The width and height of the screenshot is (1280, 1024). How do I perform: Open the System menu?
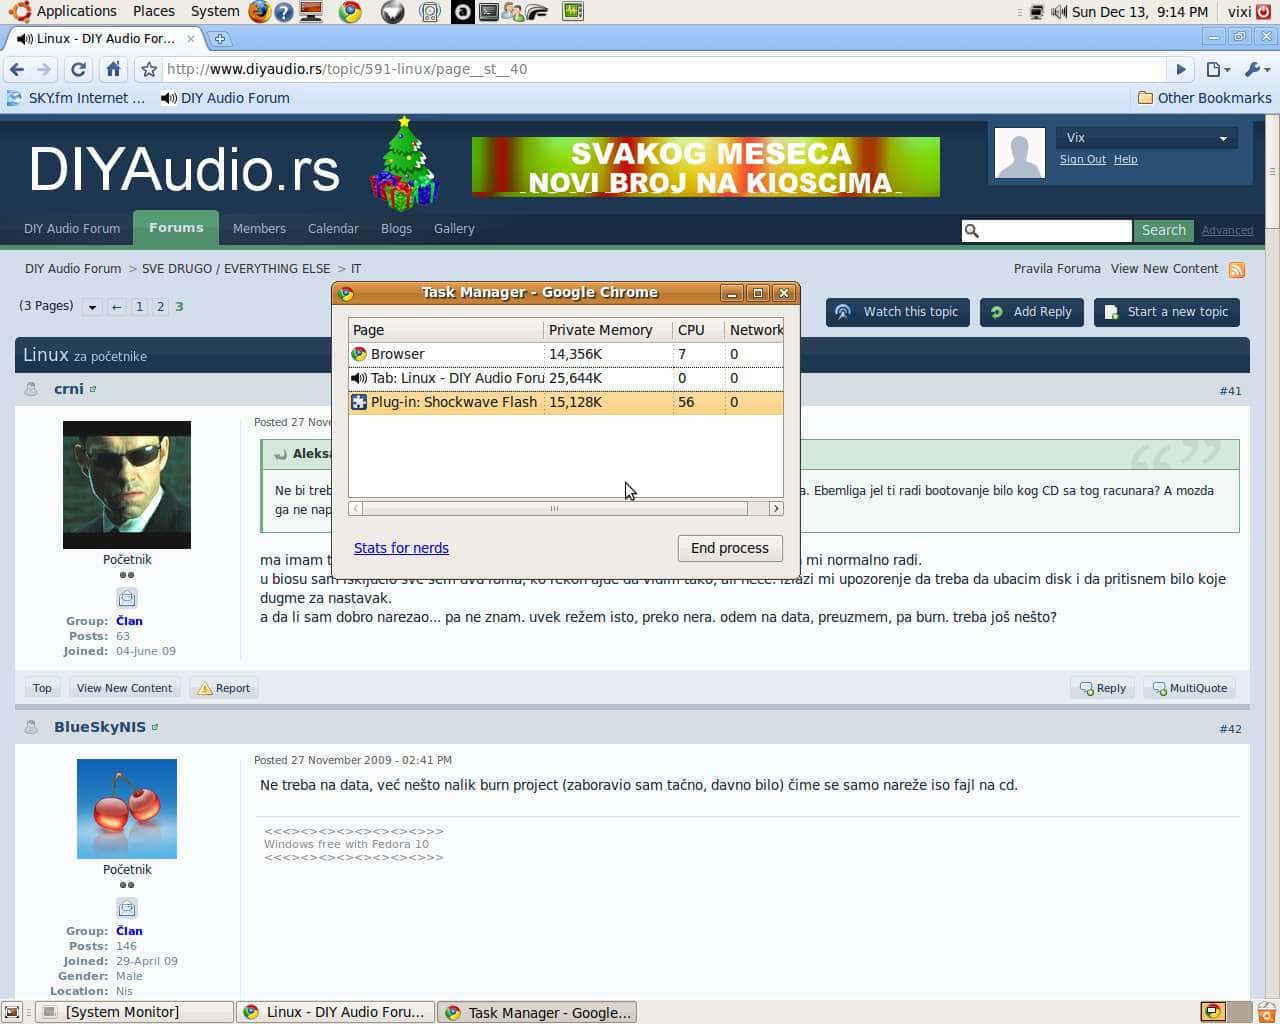point(215,12)
